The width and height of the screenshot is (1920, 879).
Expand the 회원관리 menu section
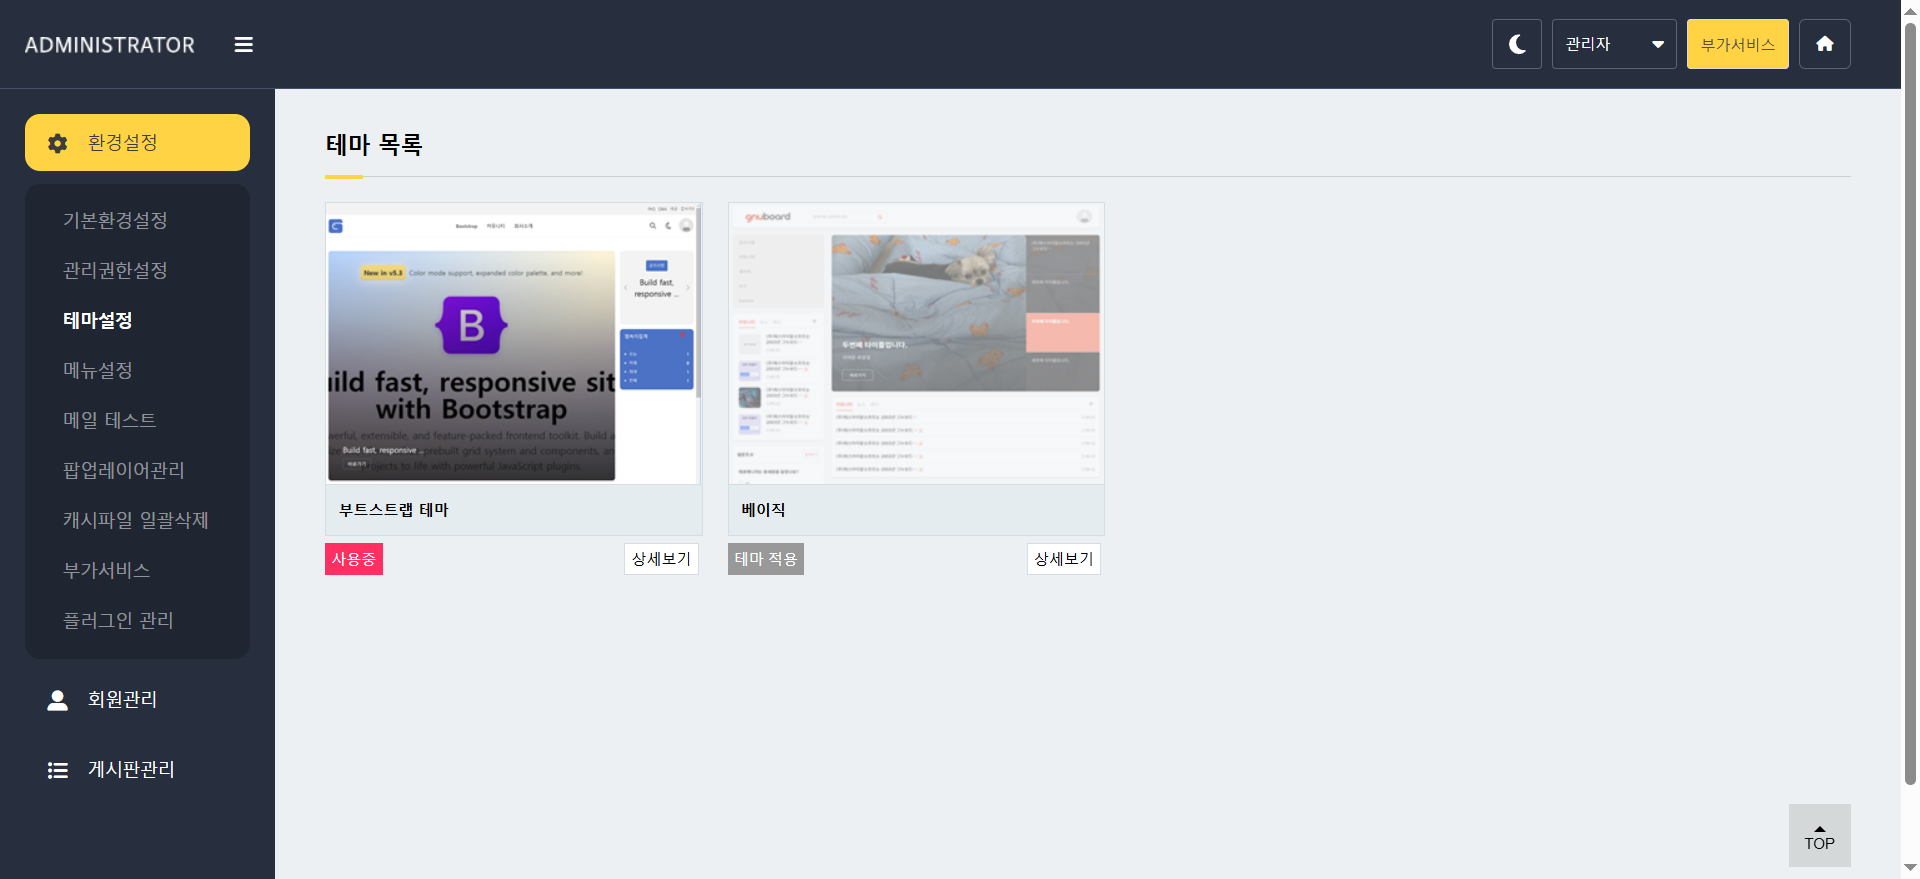[122, 700]
